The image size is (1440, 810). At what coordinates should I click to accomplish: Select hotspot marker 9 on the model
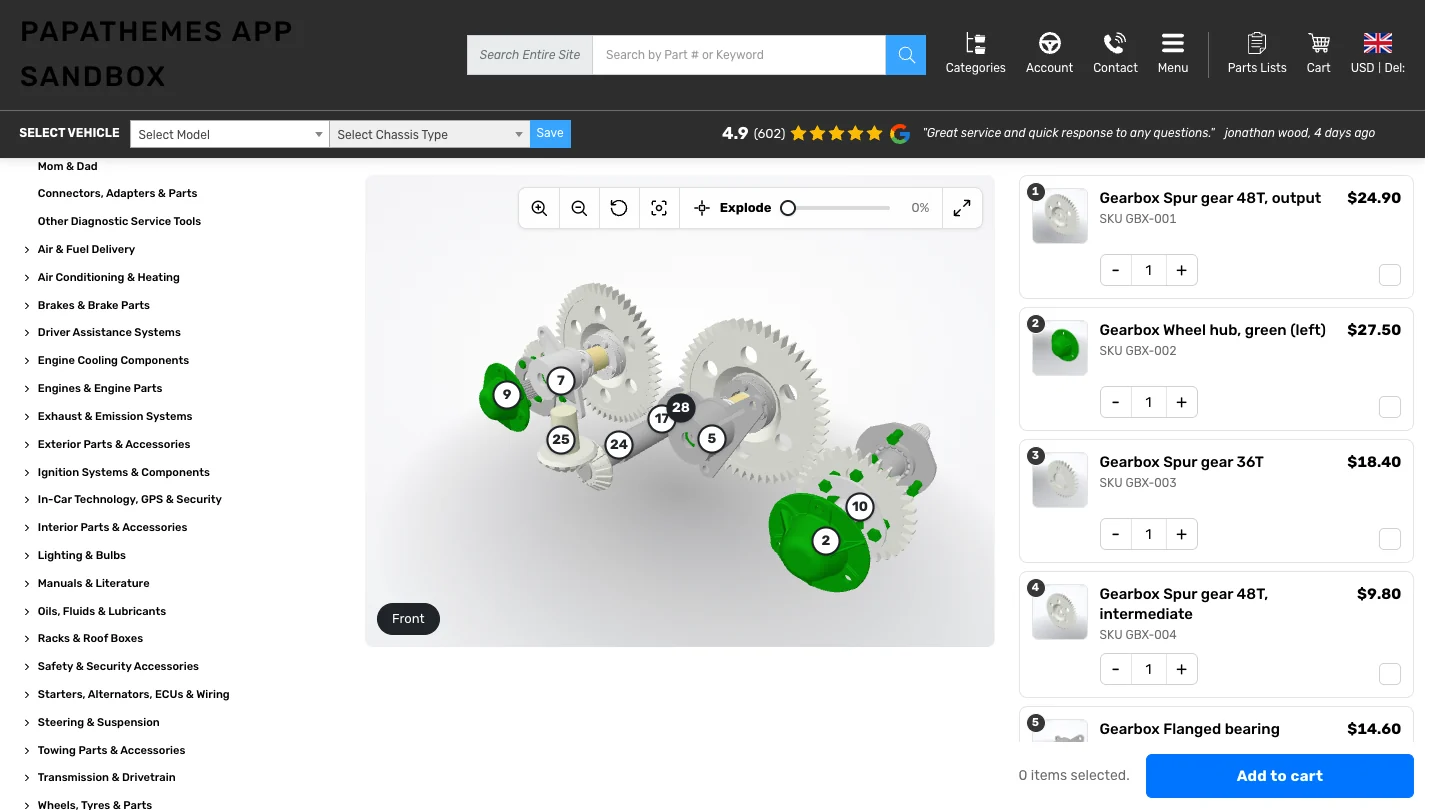point(507,395)
